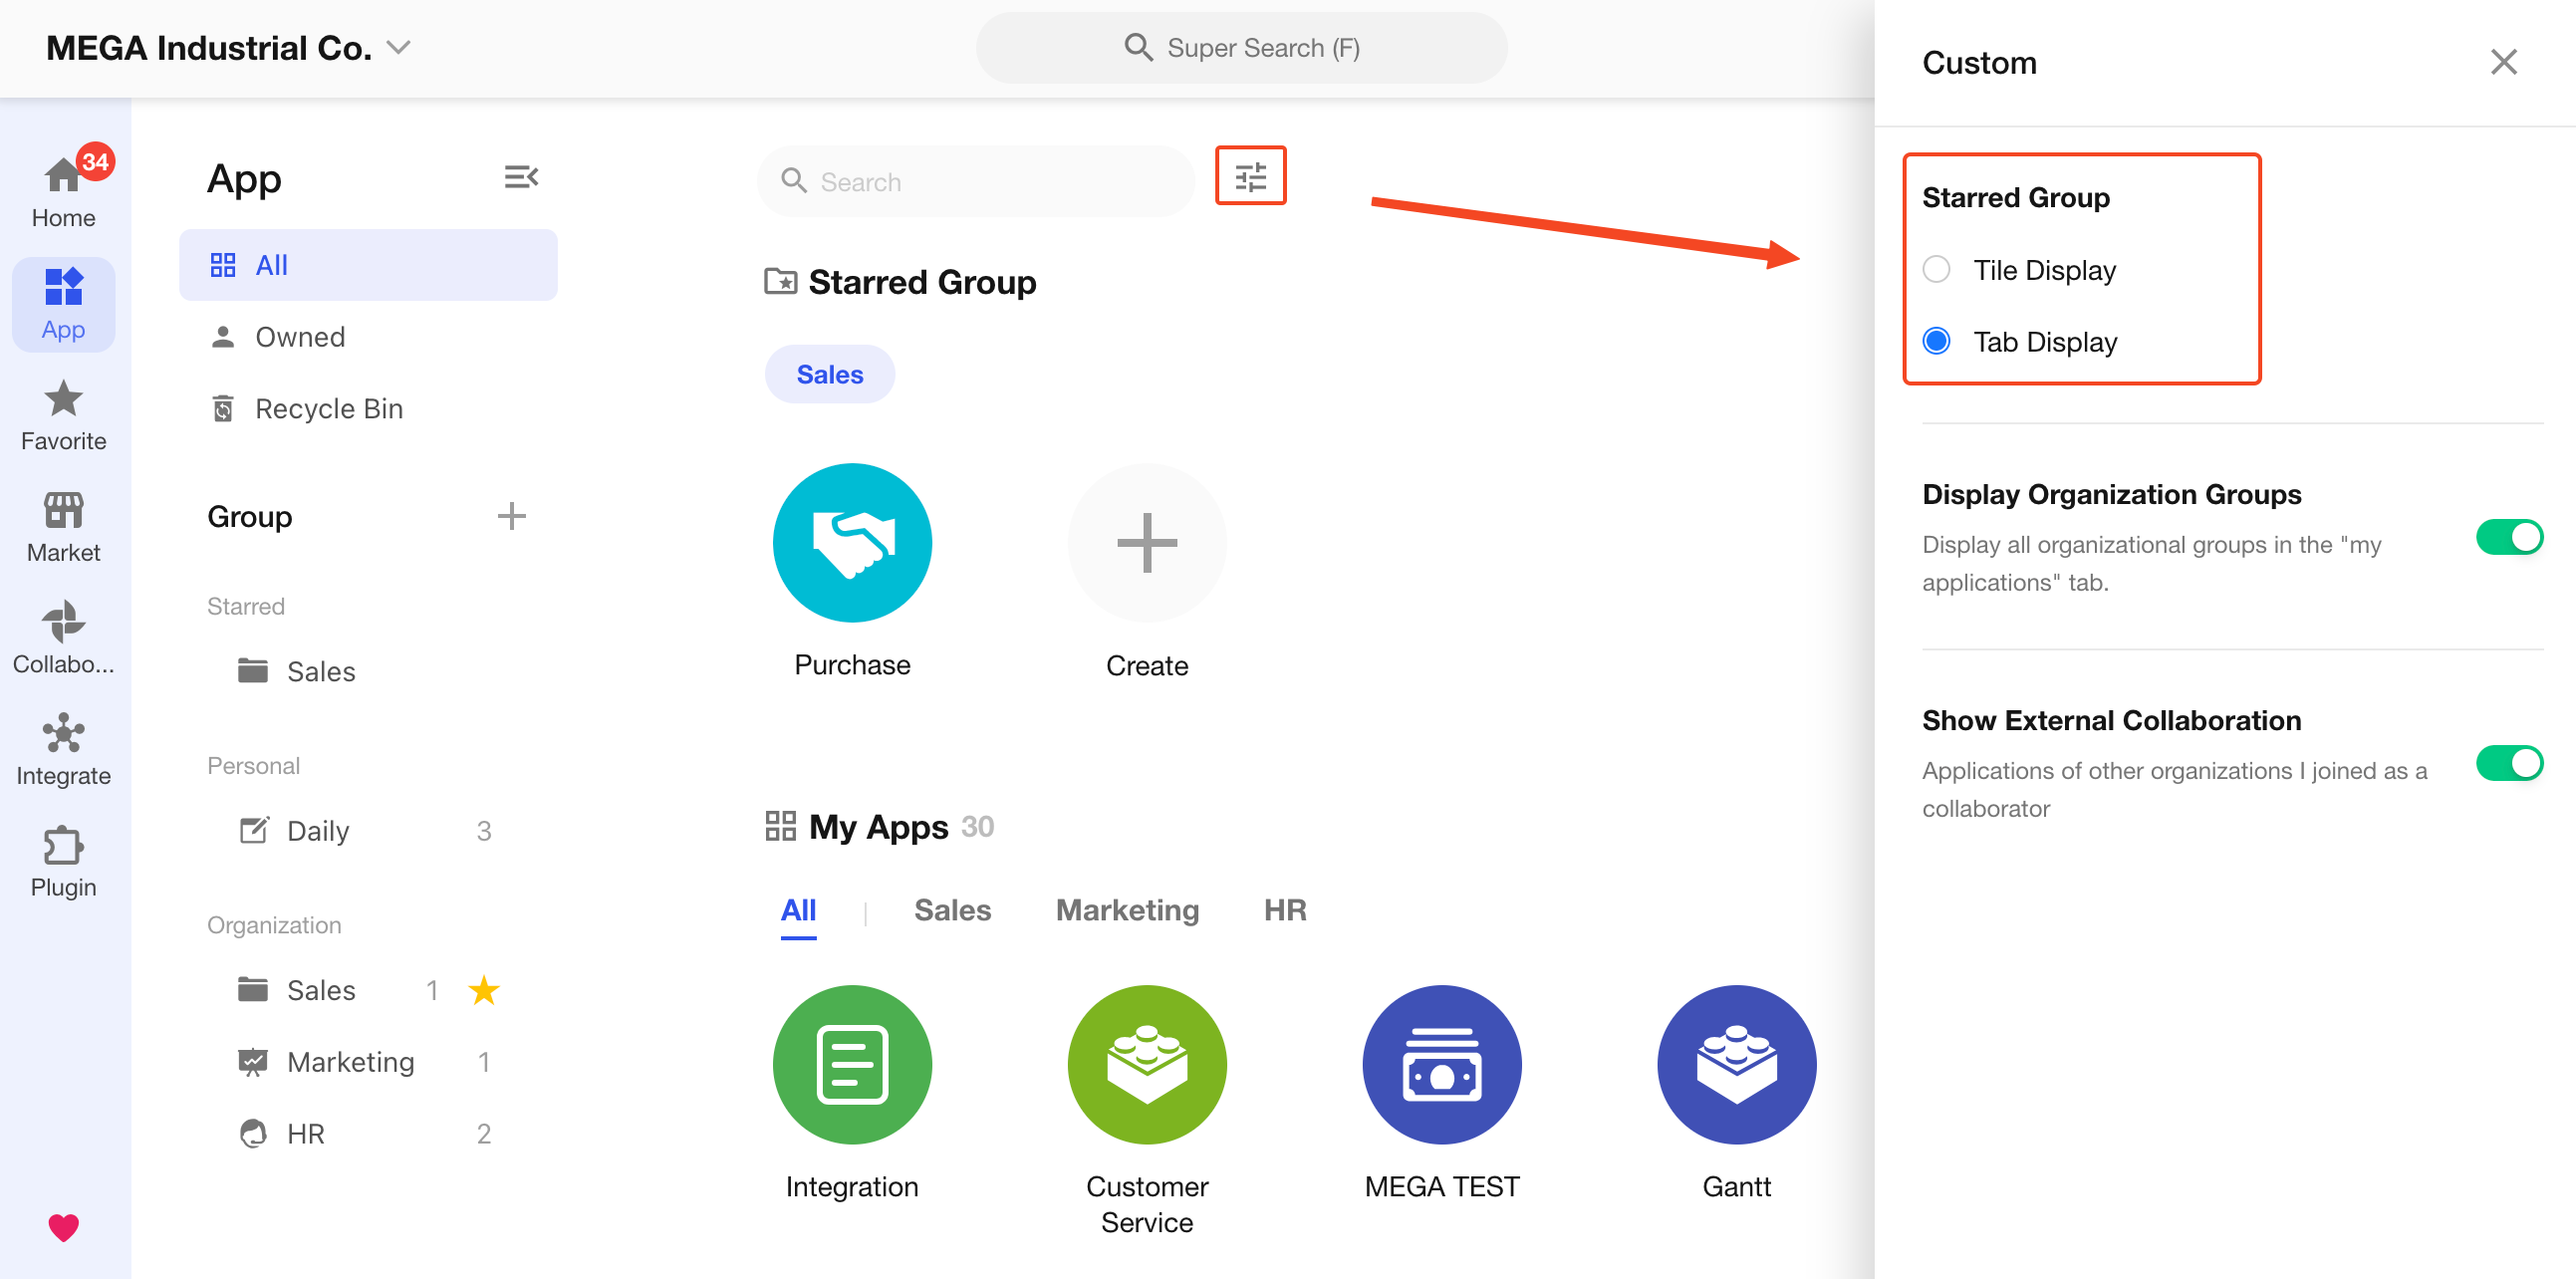Click the heart icon at sidebar bottom

[63, 1226]
